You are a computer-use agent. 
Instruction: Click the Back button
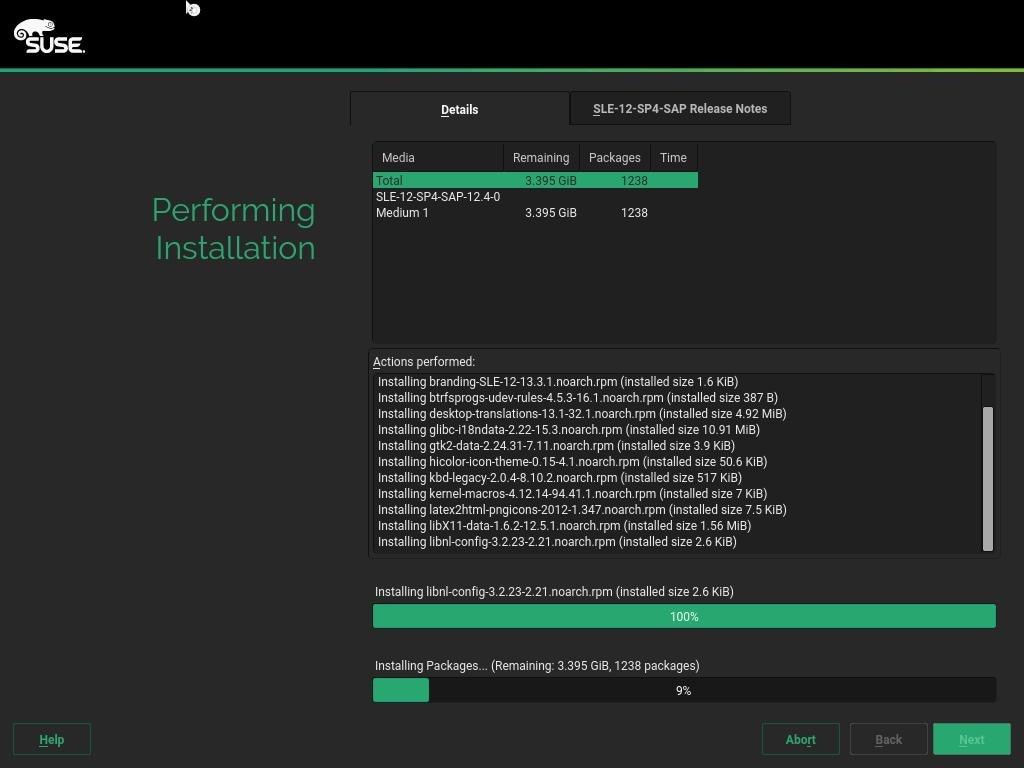pos(888,739)
